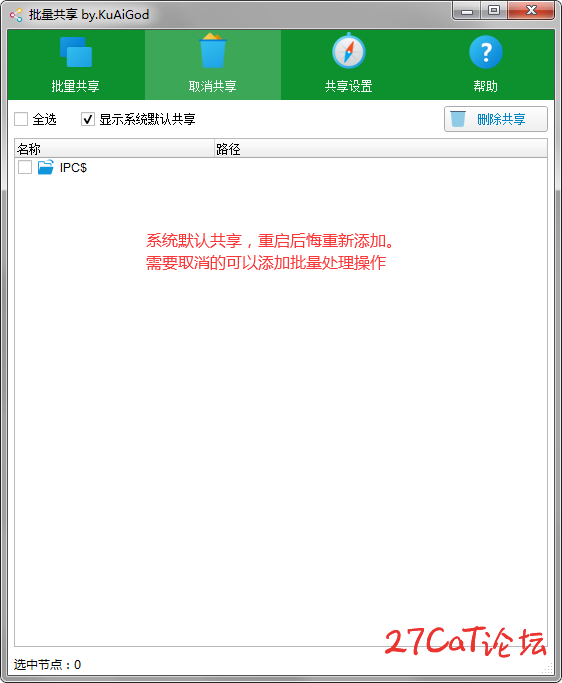Switch to the 批量共享 tab label
This screenshot has width=562, height=683.
click(x=75, y=86)
